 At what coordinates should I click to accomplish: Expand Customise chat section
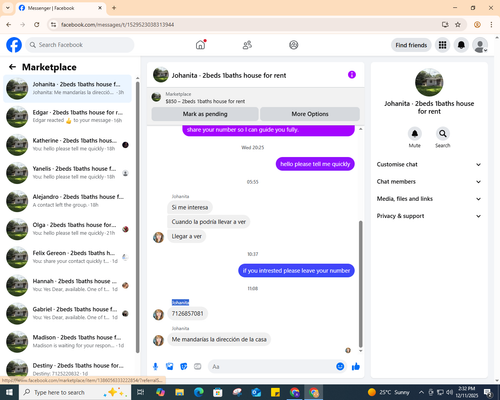point(429,164)
